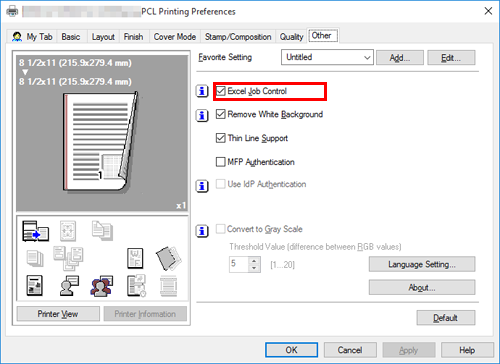Click the document with clock icon
The height and width of the screenshot is (364, 500).
(136, 286)
